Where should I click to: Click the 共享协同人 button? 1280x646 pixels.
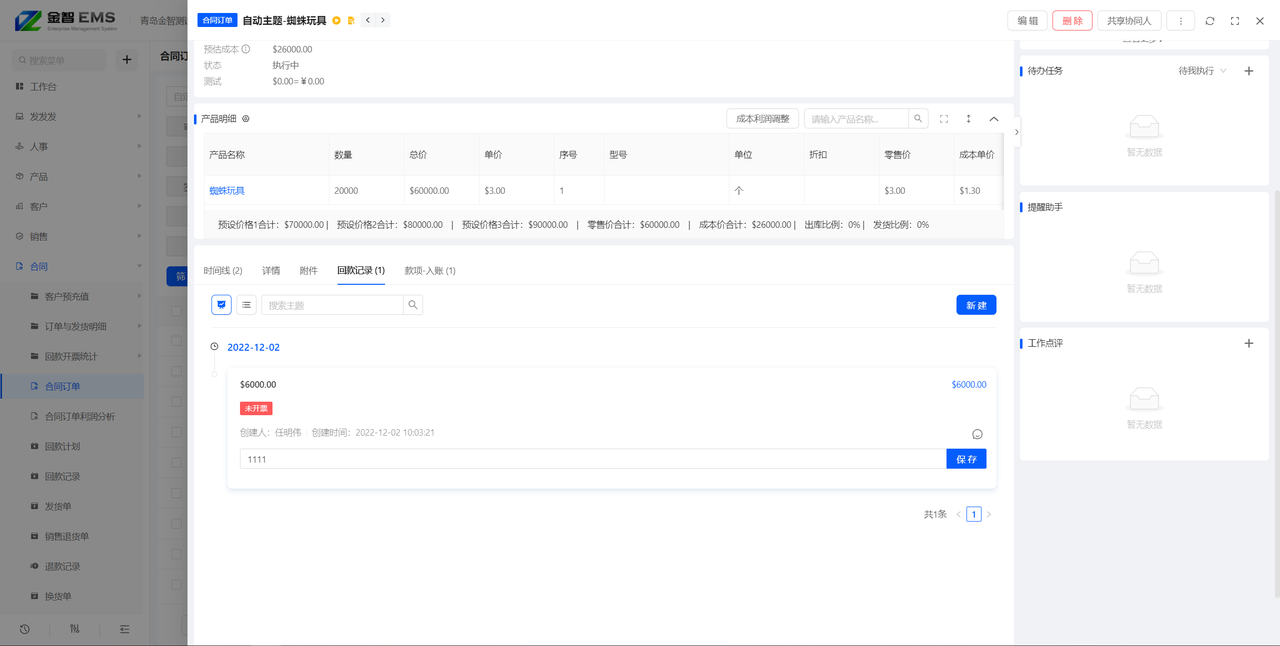click(1129, 21)
